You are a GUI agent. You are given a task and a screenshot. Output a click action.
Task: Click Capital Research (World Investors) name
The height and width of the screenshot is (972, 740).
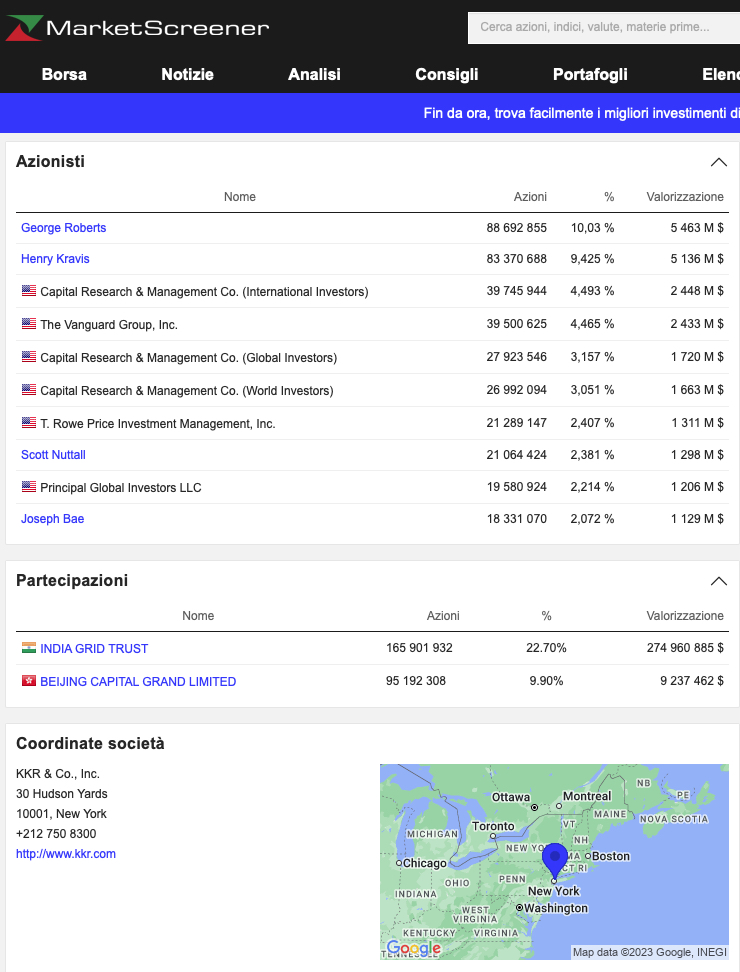187,391
